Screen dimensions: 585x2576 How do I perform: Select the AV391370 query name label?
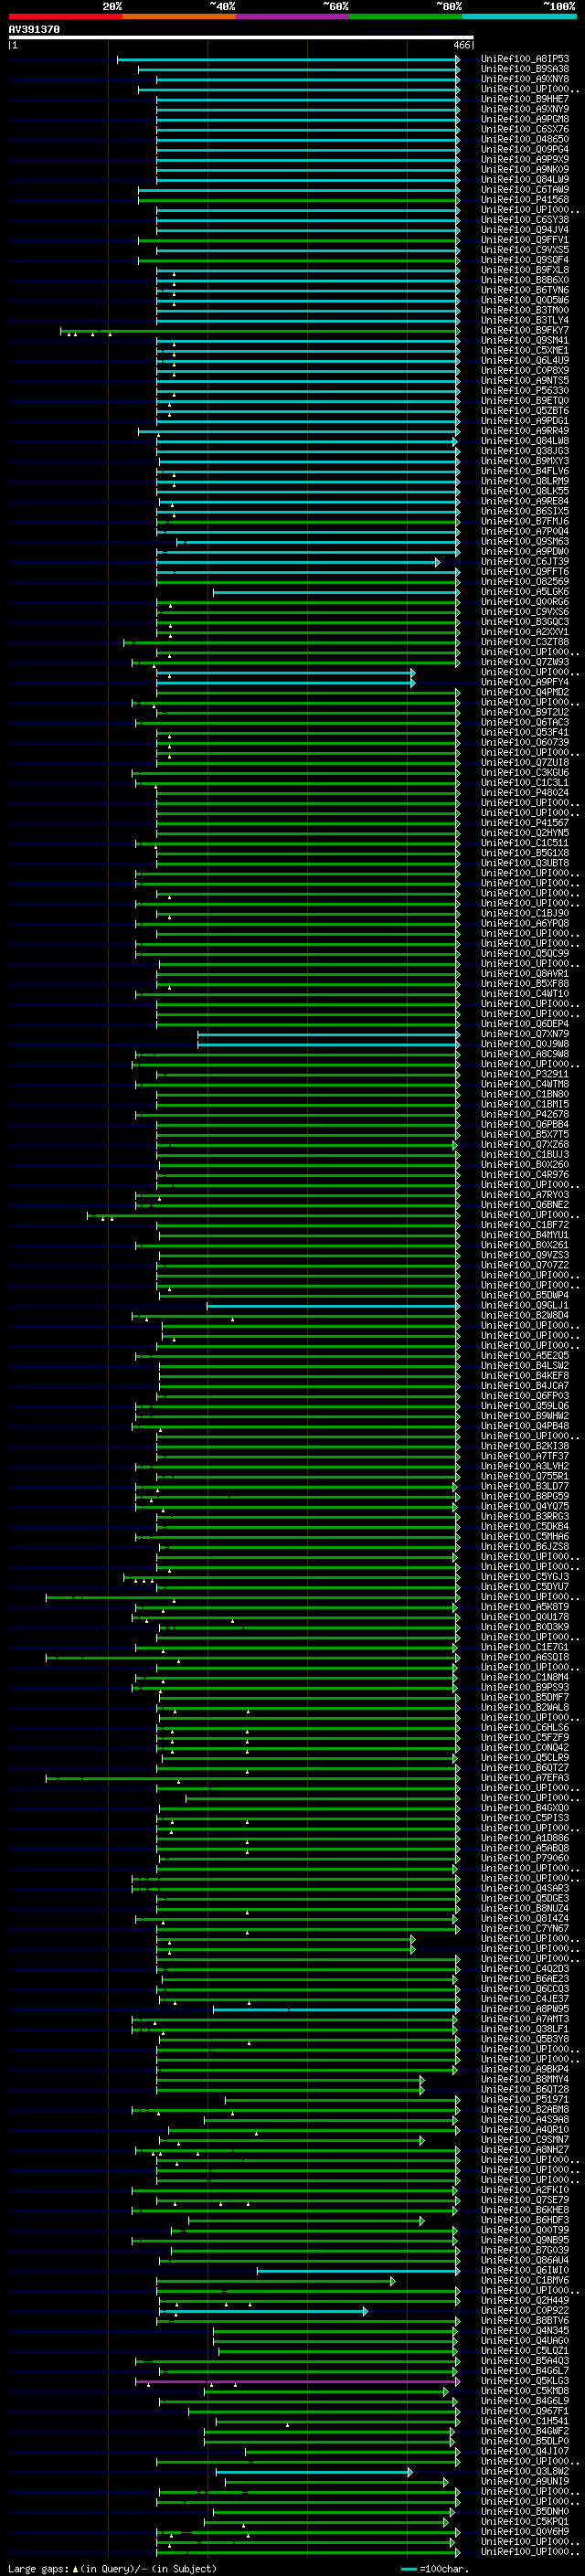[x=34, y=30]
